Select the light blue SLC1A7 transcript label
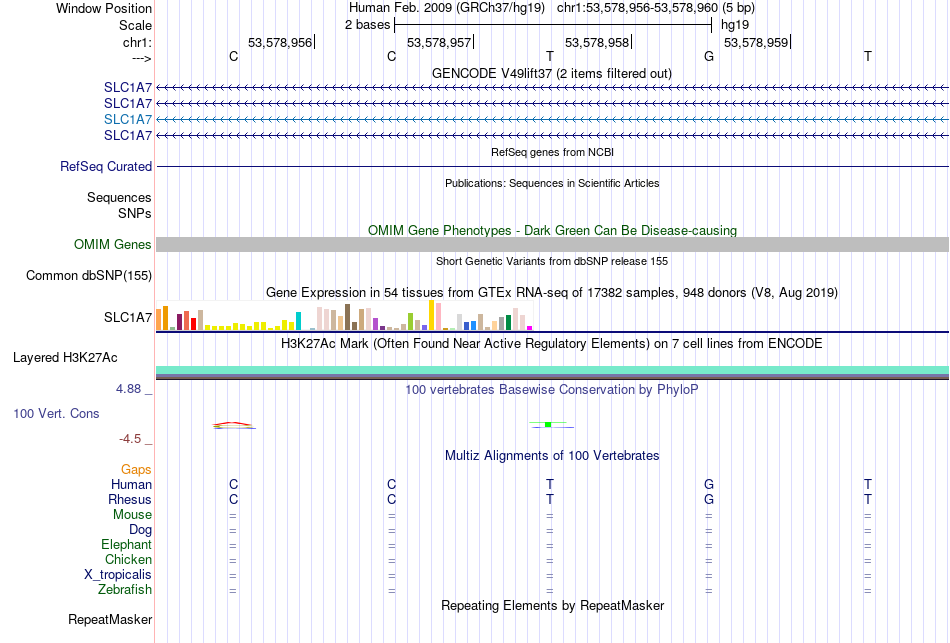 128,119
